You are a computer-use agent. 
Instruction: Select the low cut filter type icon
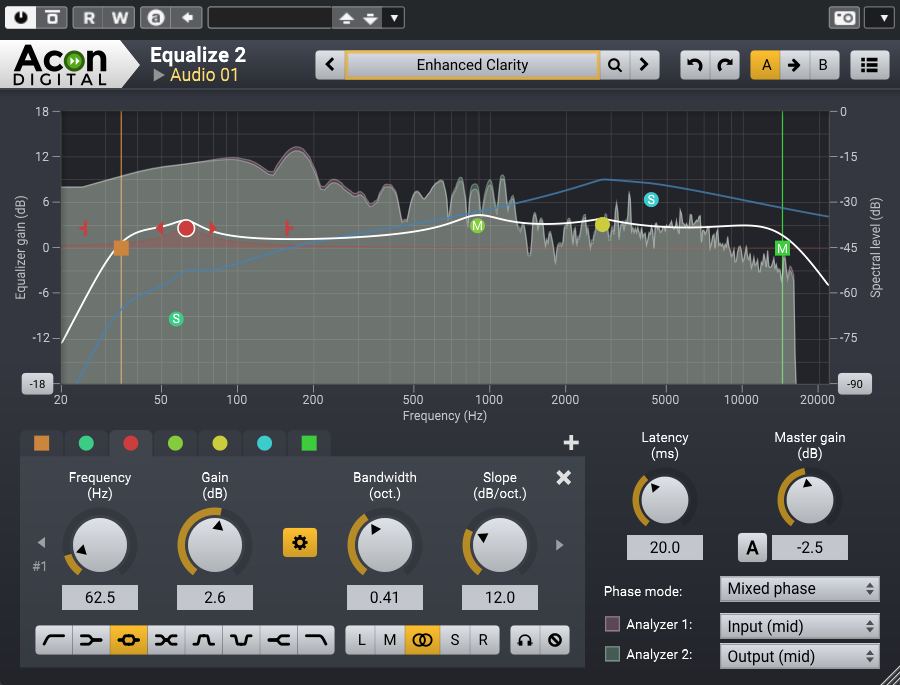pos(54,640)
